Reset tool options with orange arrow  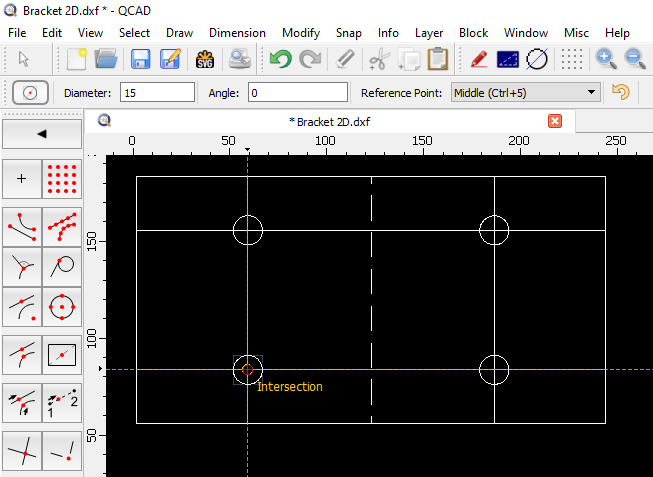click(621, 93)
